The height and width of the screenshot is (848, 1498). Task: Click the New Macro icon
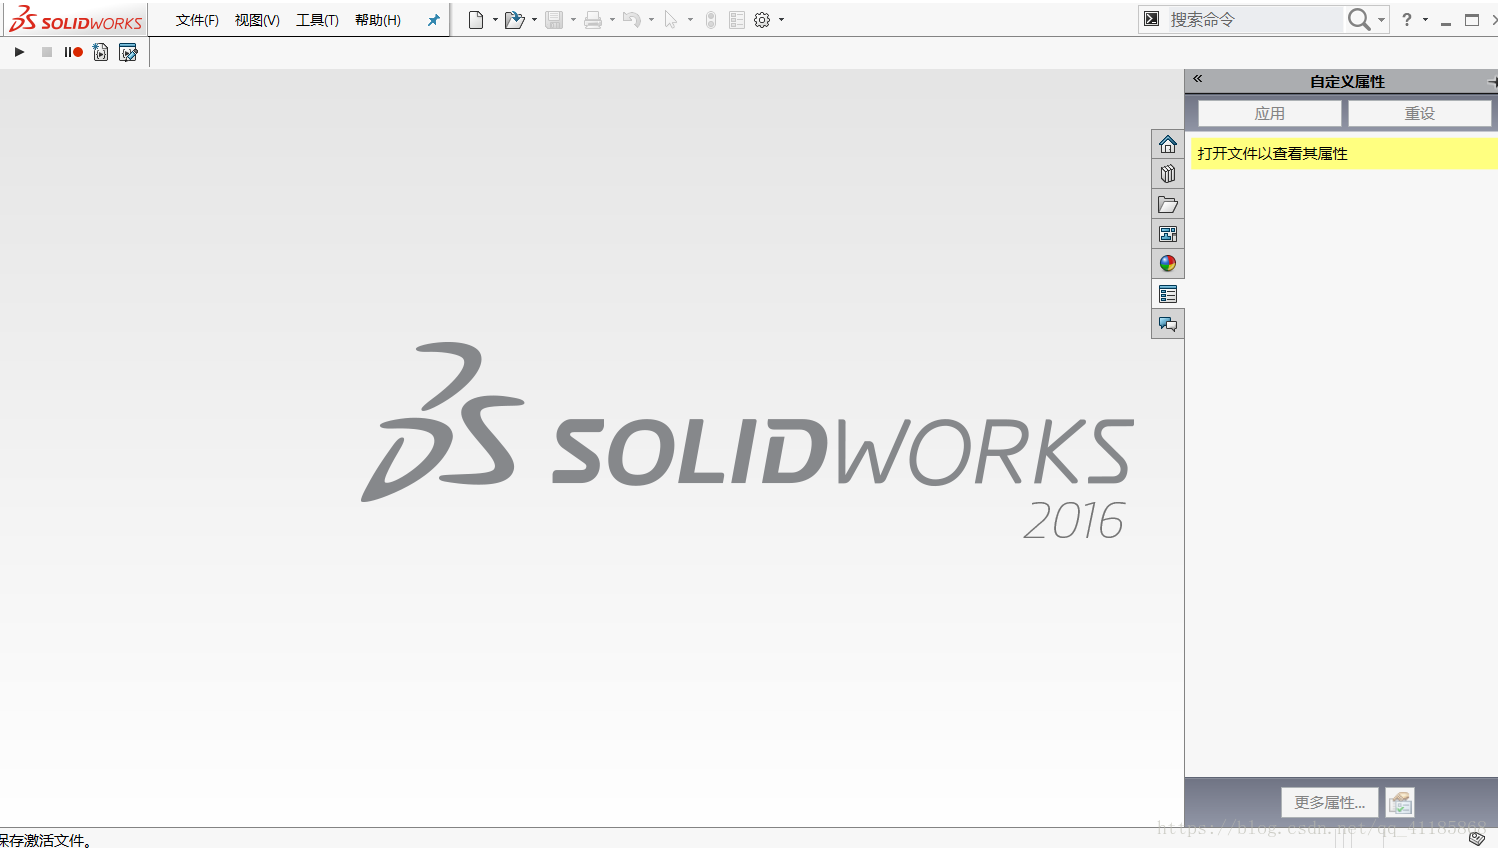(x=101, y=52)
